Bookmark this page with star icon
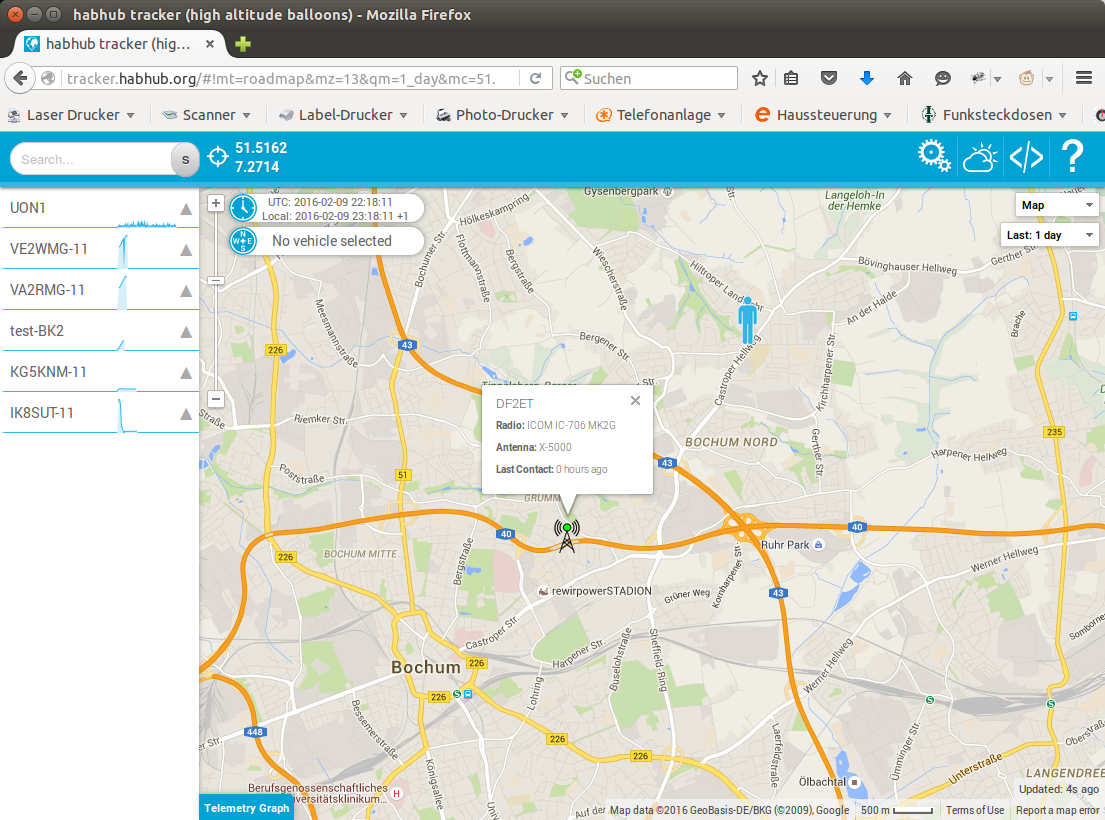The image size is (1105, 820). point(759,78)
